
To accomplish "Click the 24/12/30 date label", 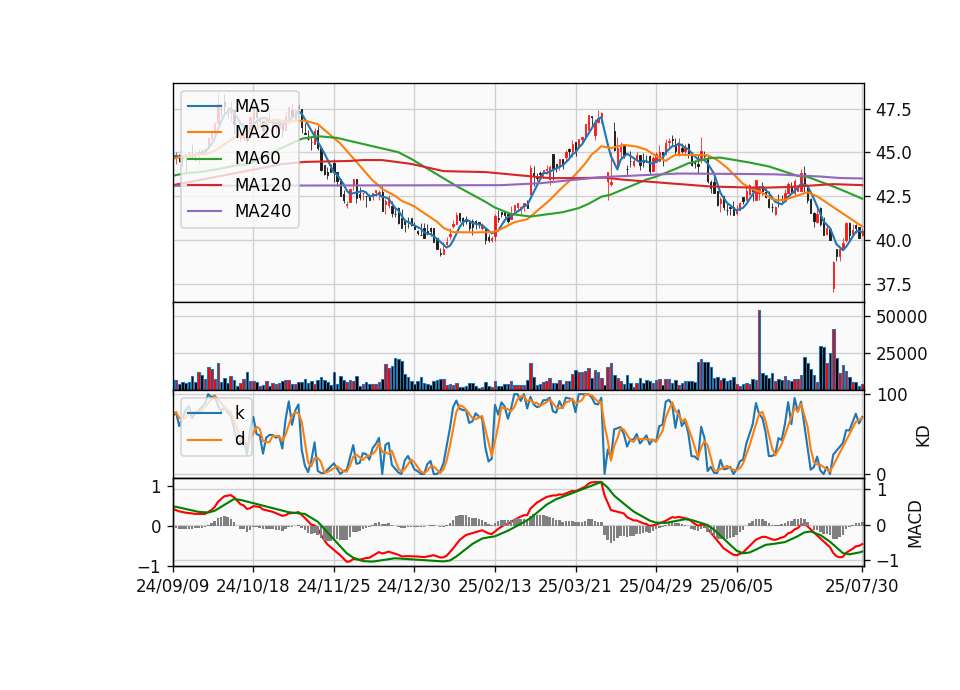I will click(x=414, y=586).
